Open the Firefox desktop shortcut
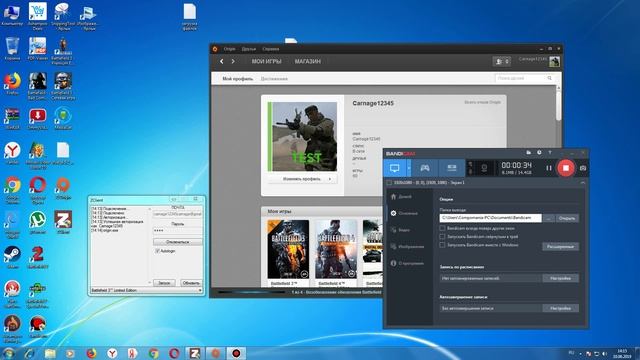This screenshot has width=640, height=360. pos(12,83)
